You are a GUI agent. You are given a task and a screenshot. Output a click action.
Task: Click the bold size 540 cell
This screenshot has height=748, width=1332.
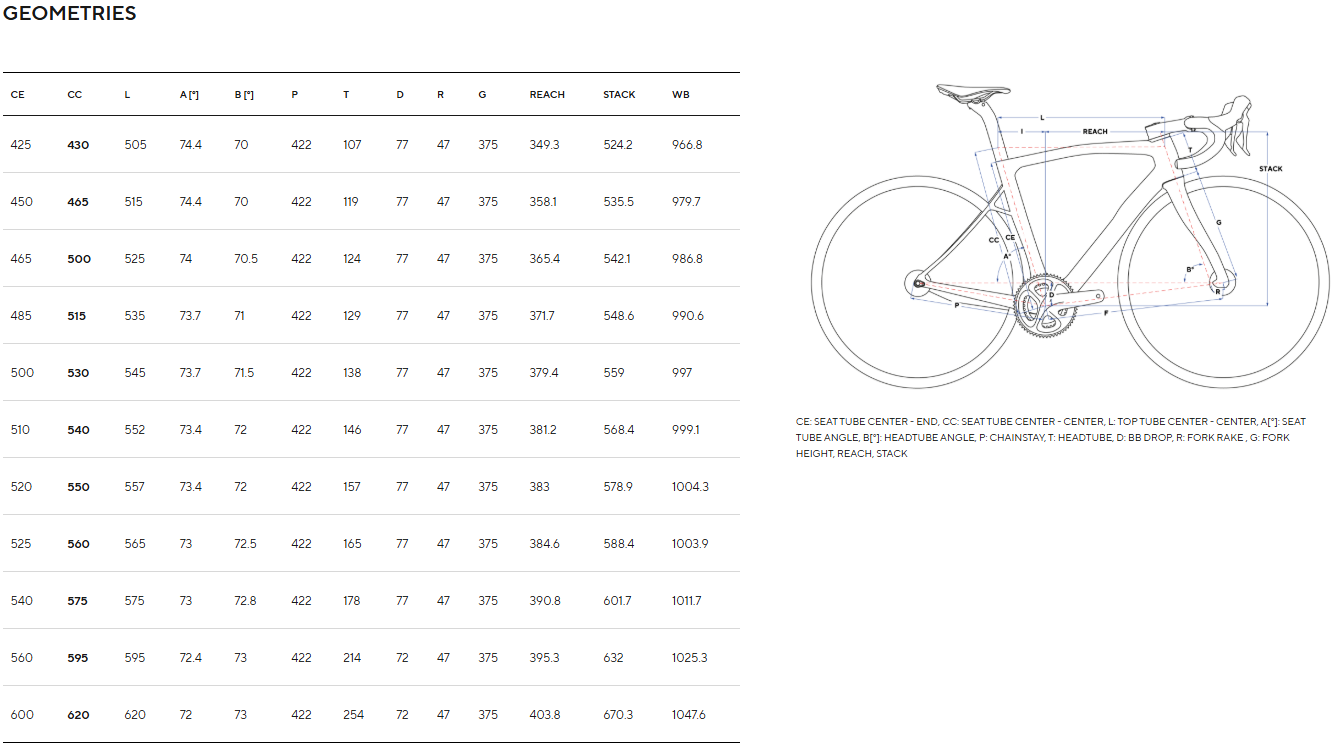tap(78, 430)
